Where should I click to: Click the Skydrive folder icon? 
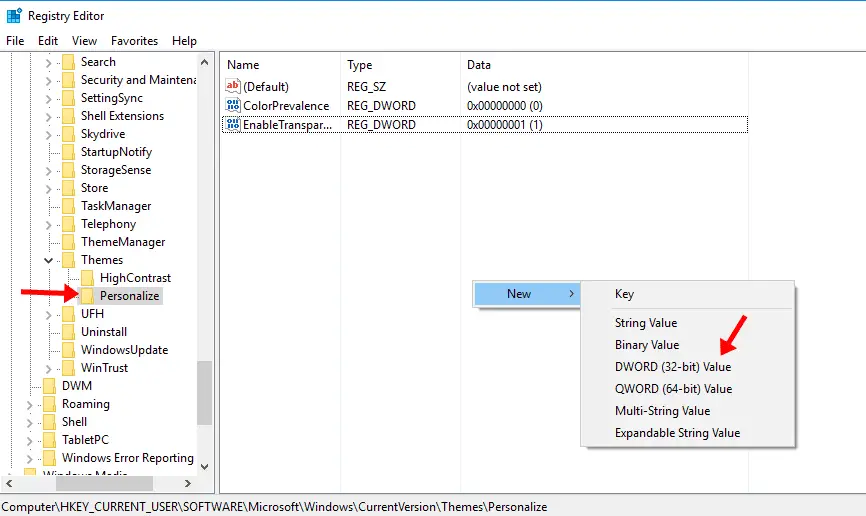pyautogui.click(x=68, y=134)
